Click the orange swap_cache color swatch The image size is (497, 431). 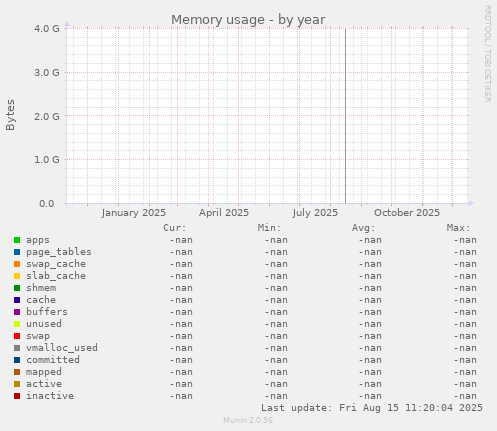click(x=17, y=264)
